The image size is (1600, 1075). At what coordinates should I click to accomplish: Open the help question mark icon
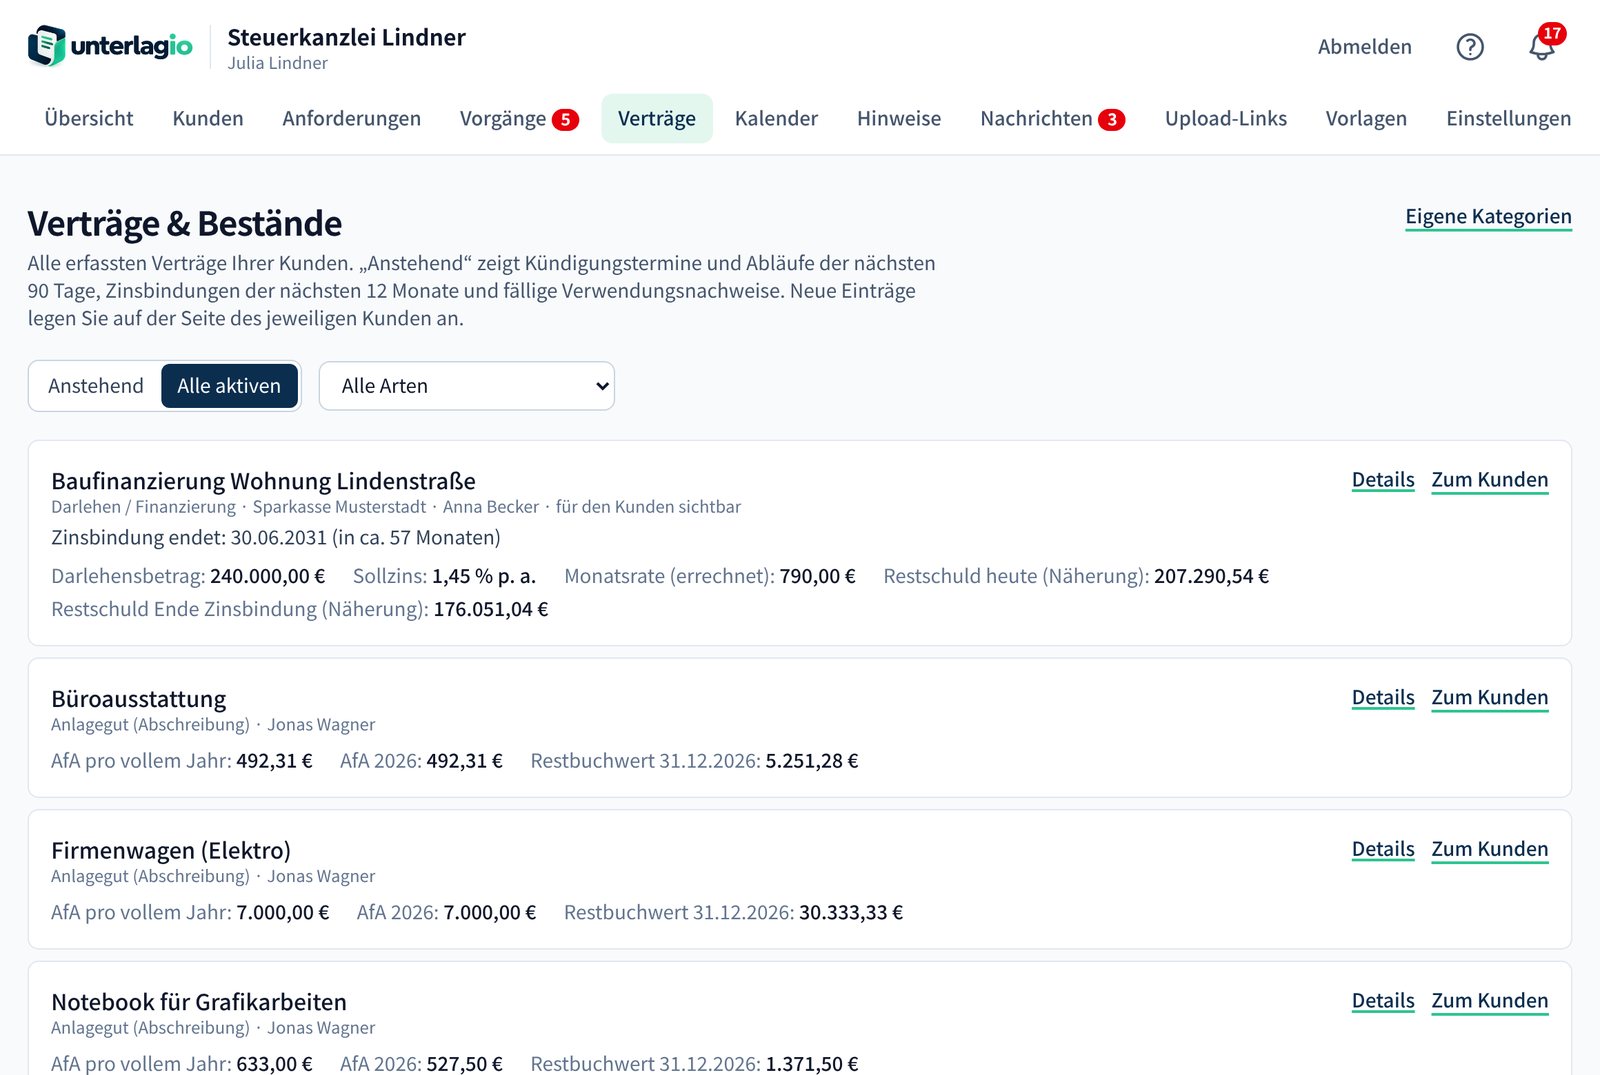coord(1469,47)
